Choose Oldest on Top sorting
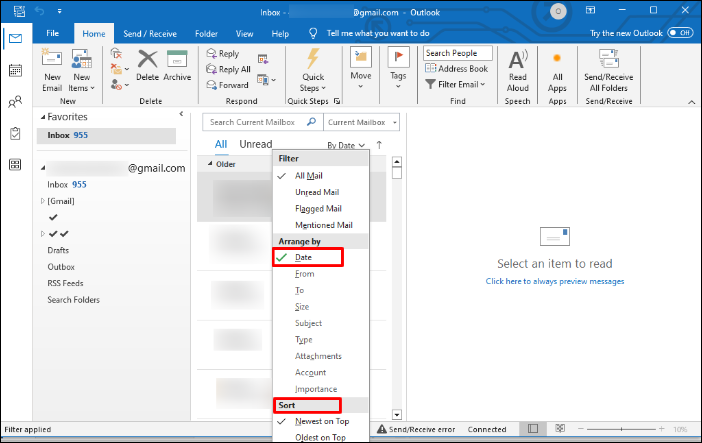Screen dimensions: 702x443 tap(321, 437)
